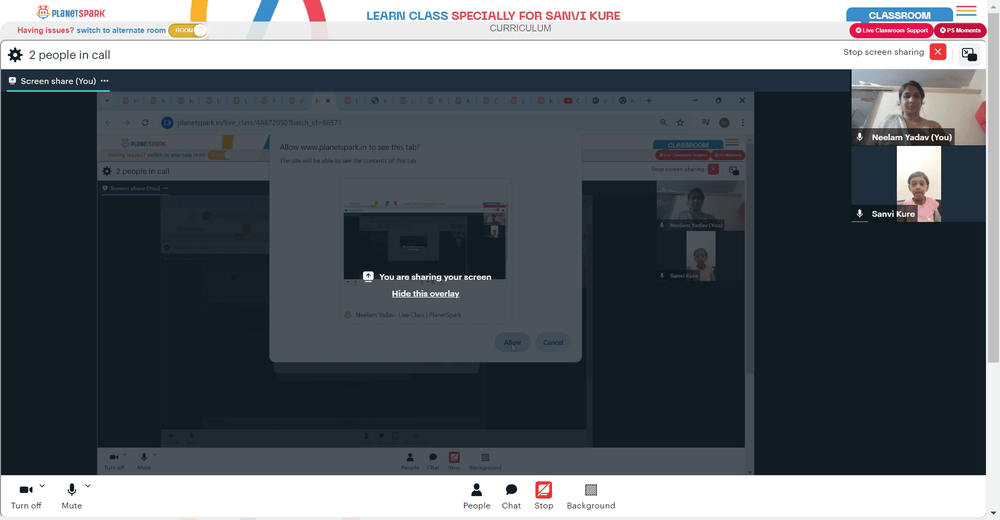
Task: Select Sanvi Kure video tile
Action: [x=918, y=184]
